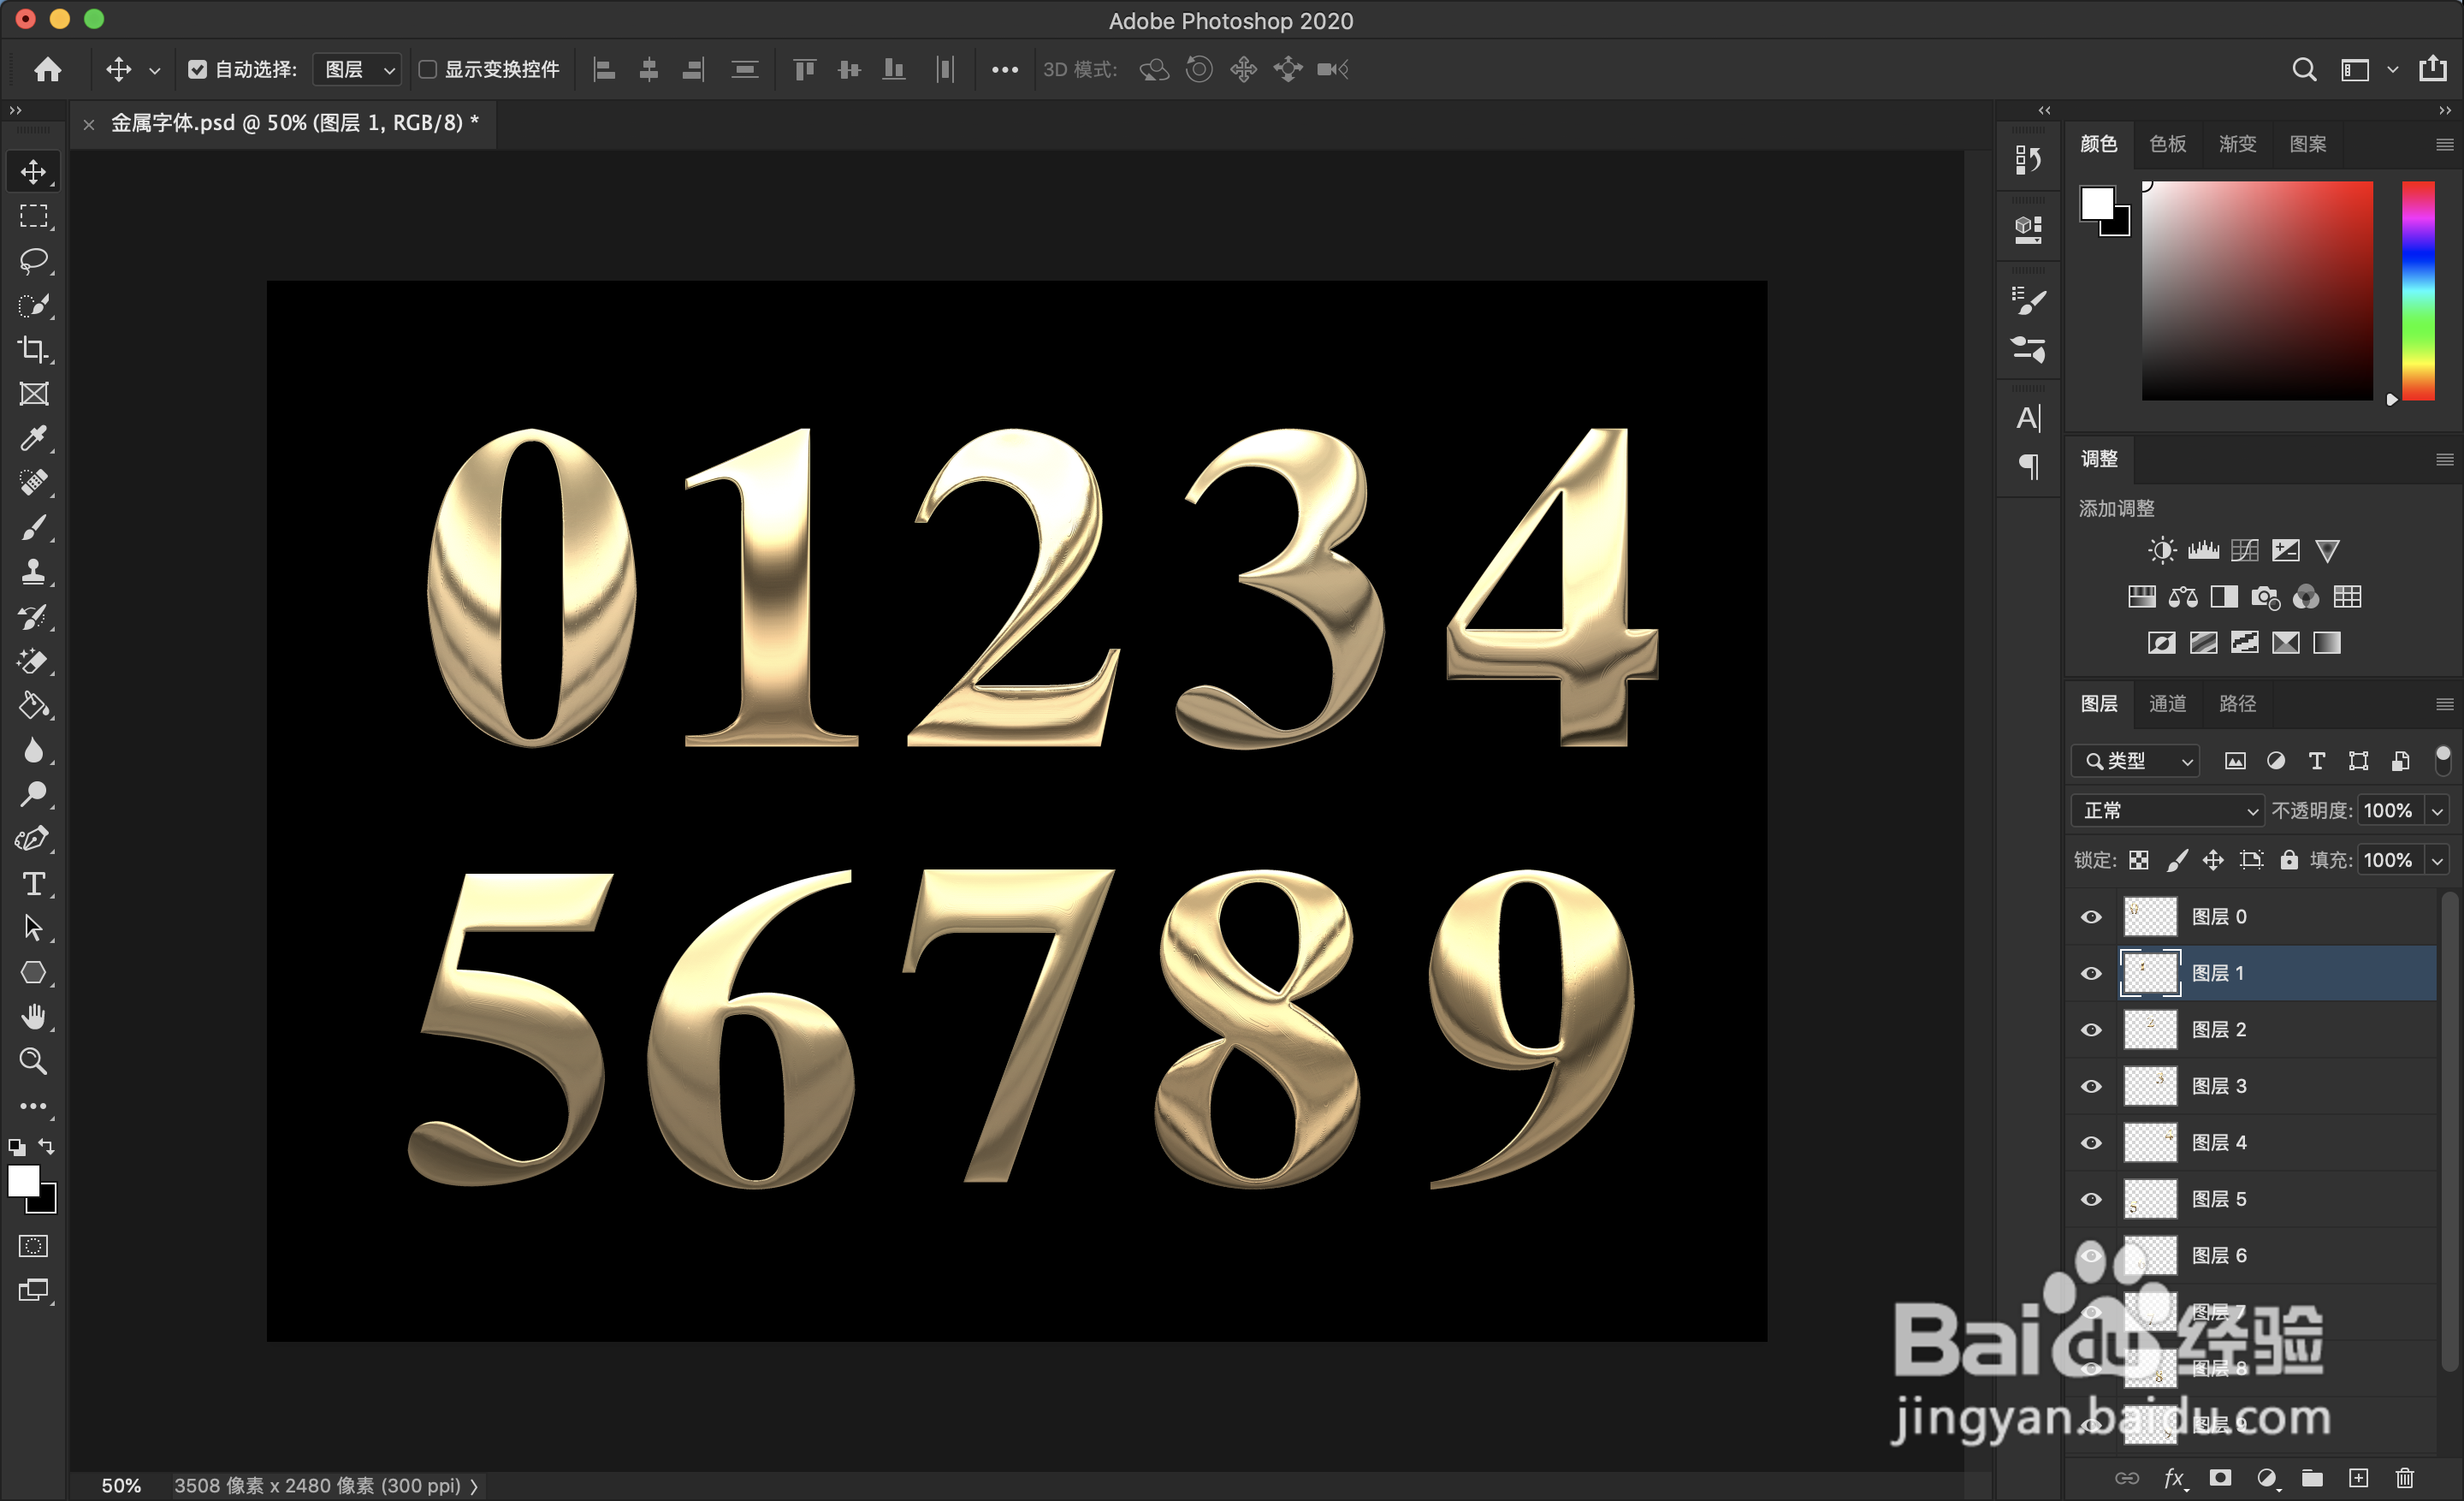Expand the 不透明度 opacity dropdown arrow
The width and height of the screenshot is (2464, 1501).
coord(2438,810)
